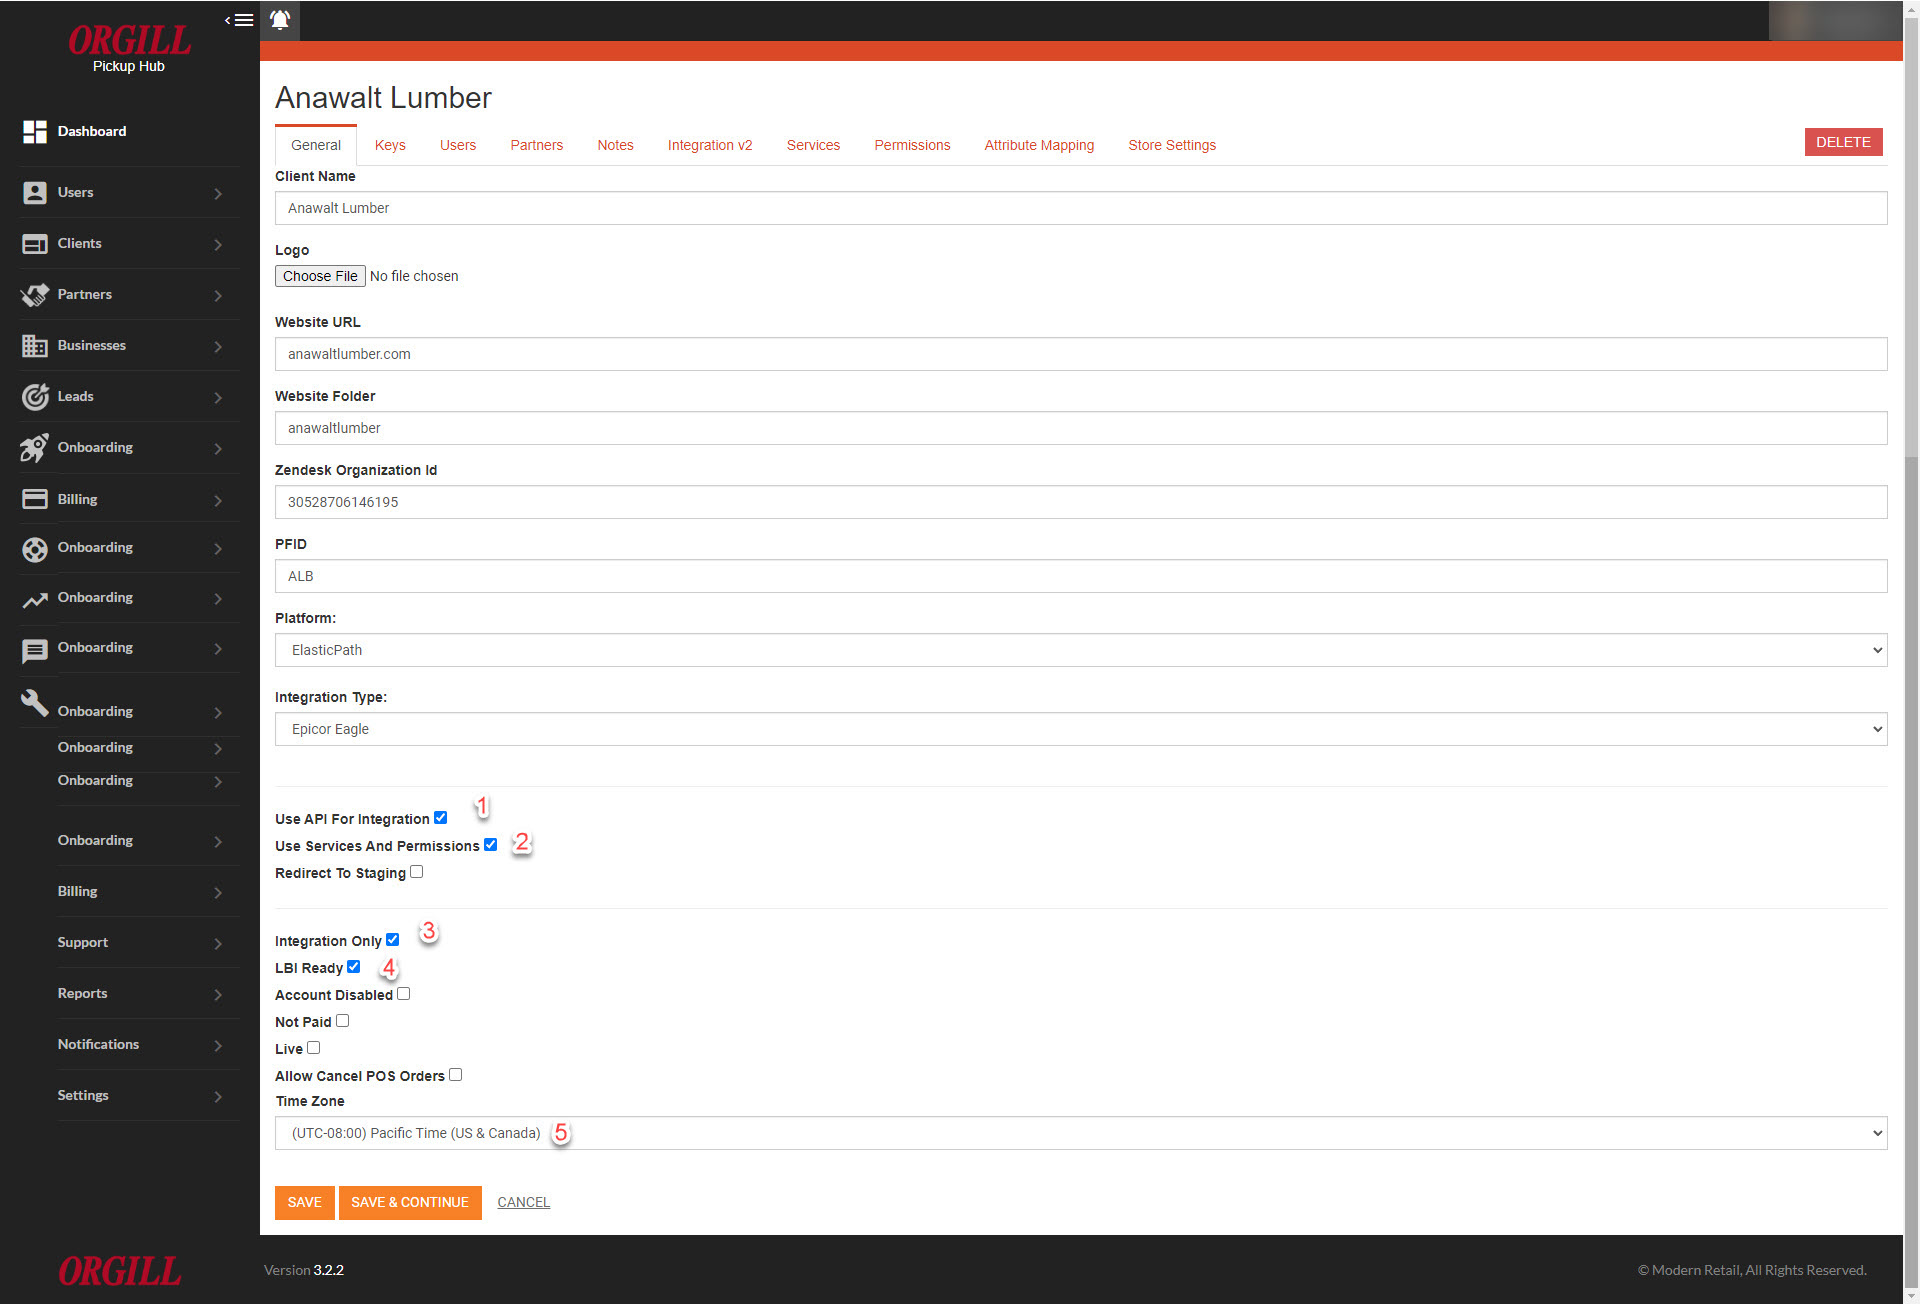
Task: Check the Not Paid checkbox
Action: click(x=343, y=1021)
